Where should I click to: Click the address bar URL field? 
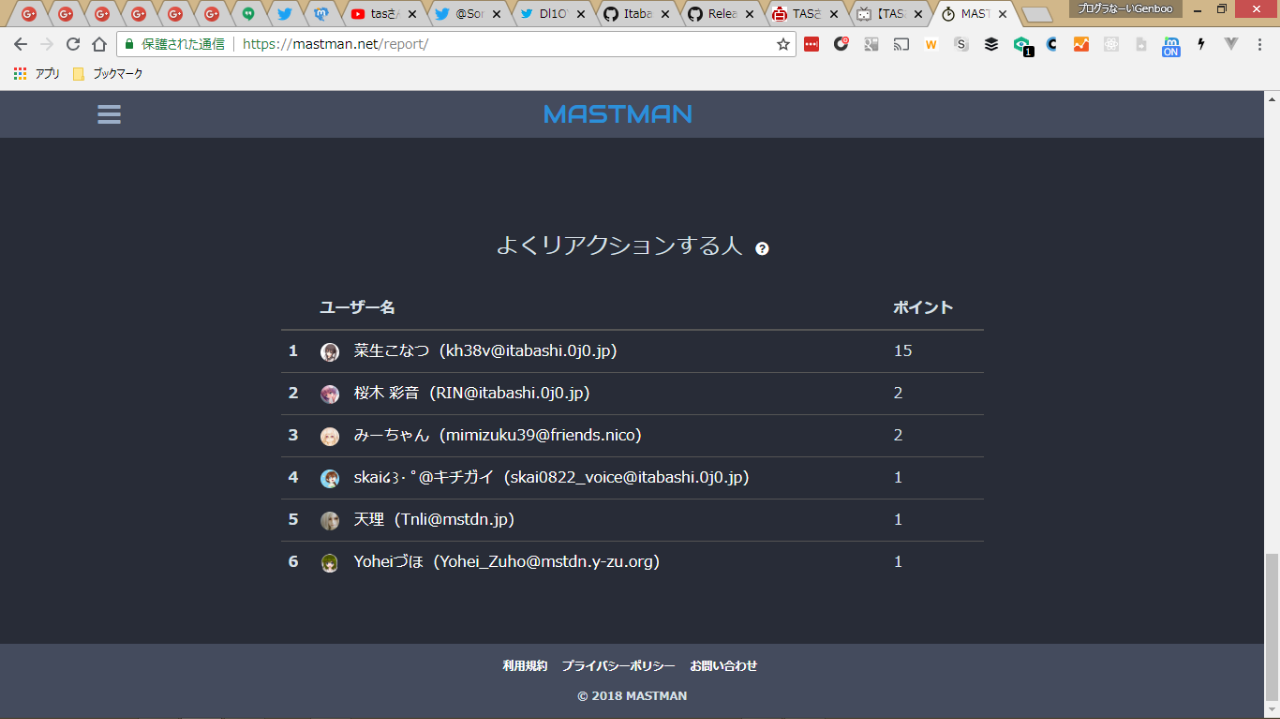[x=500, y=45]
